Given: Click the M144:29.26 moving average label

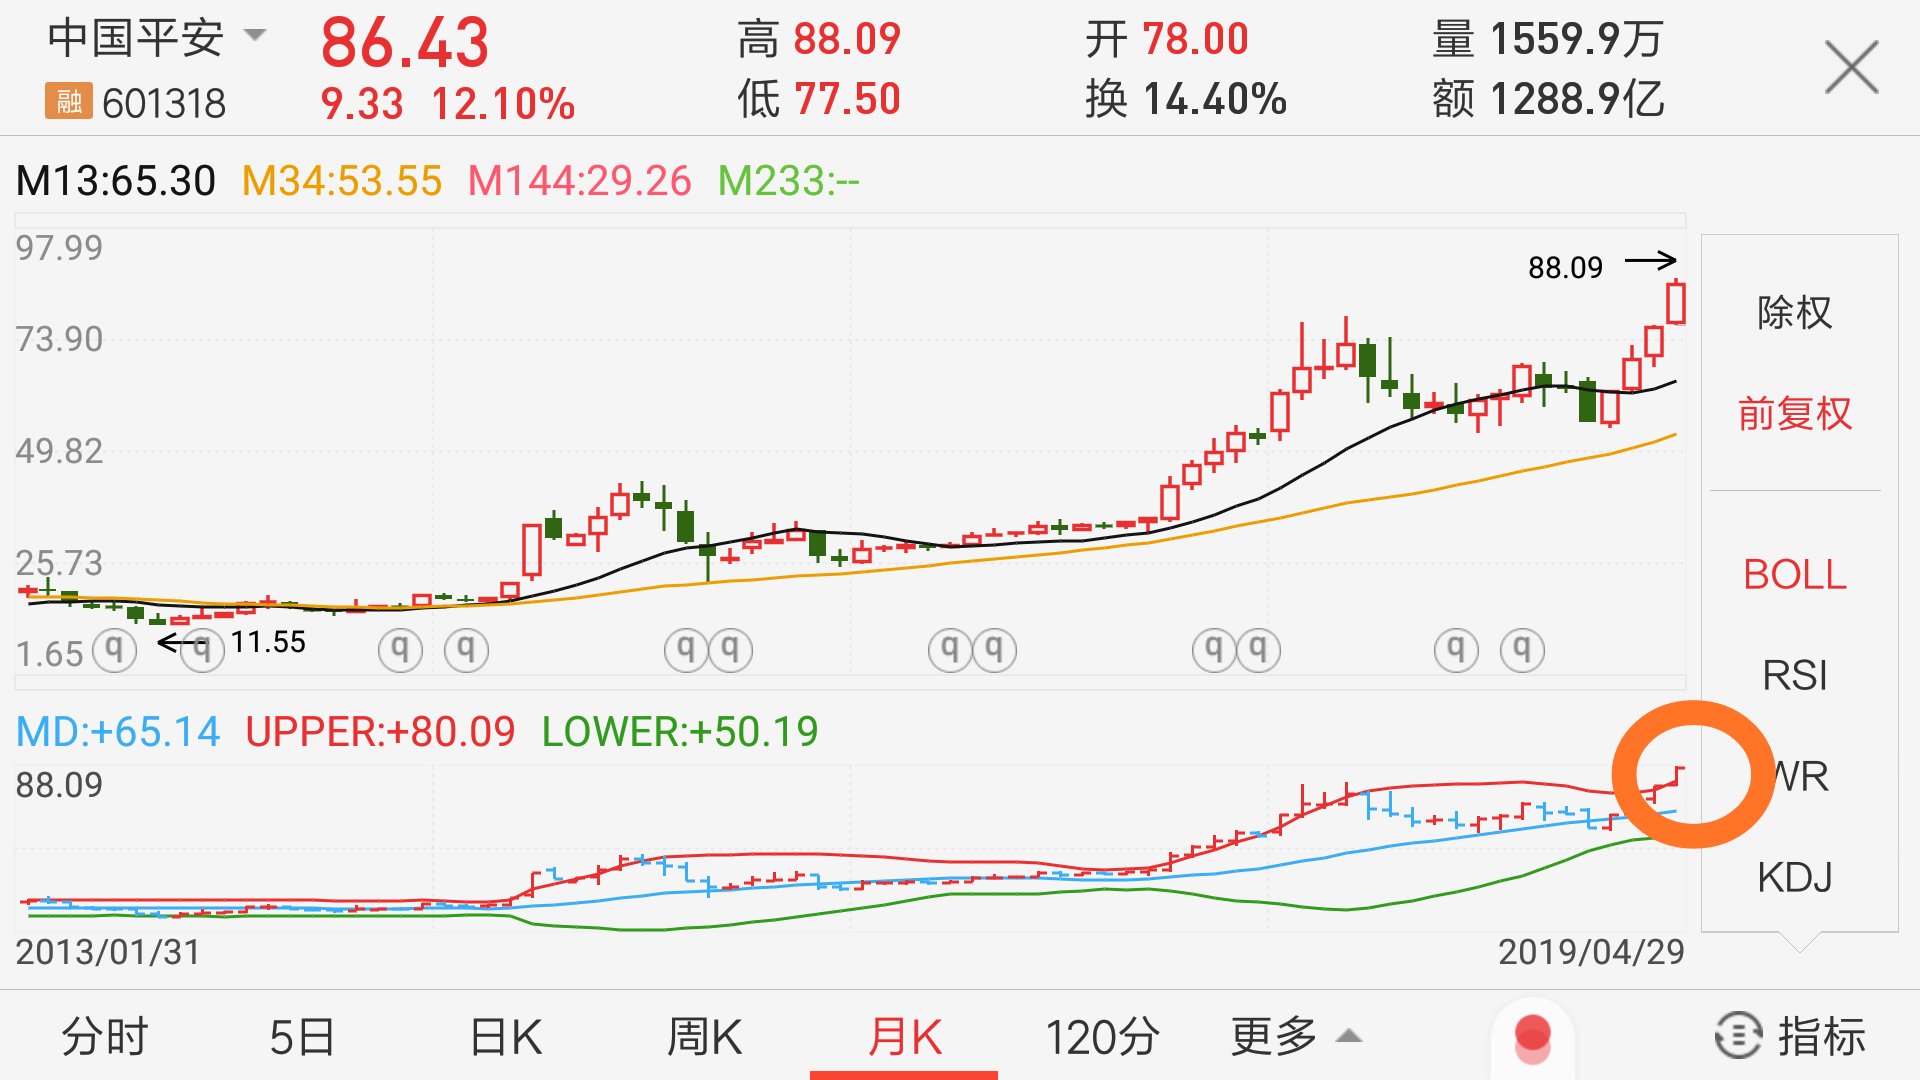Looking at the screenshot, I should (x=580, y=181).
